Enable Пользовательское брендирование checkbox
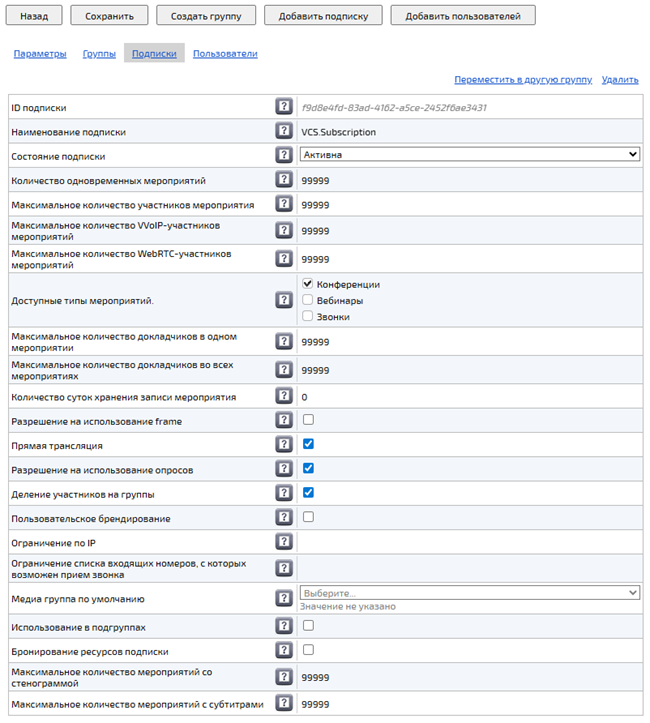Screen dimensions: 650x723 [x=308, y=517]
